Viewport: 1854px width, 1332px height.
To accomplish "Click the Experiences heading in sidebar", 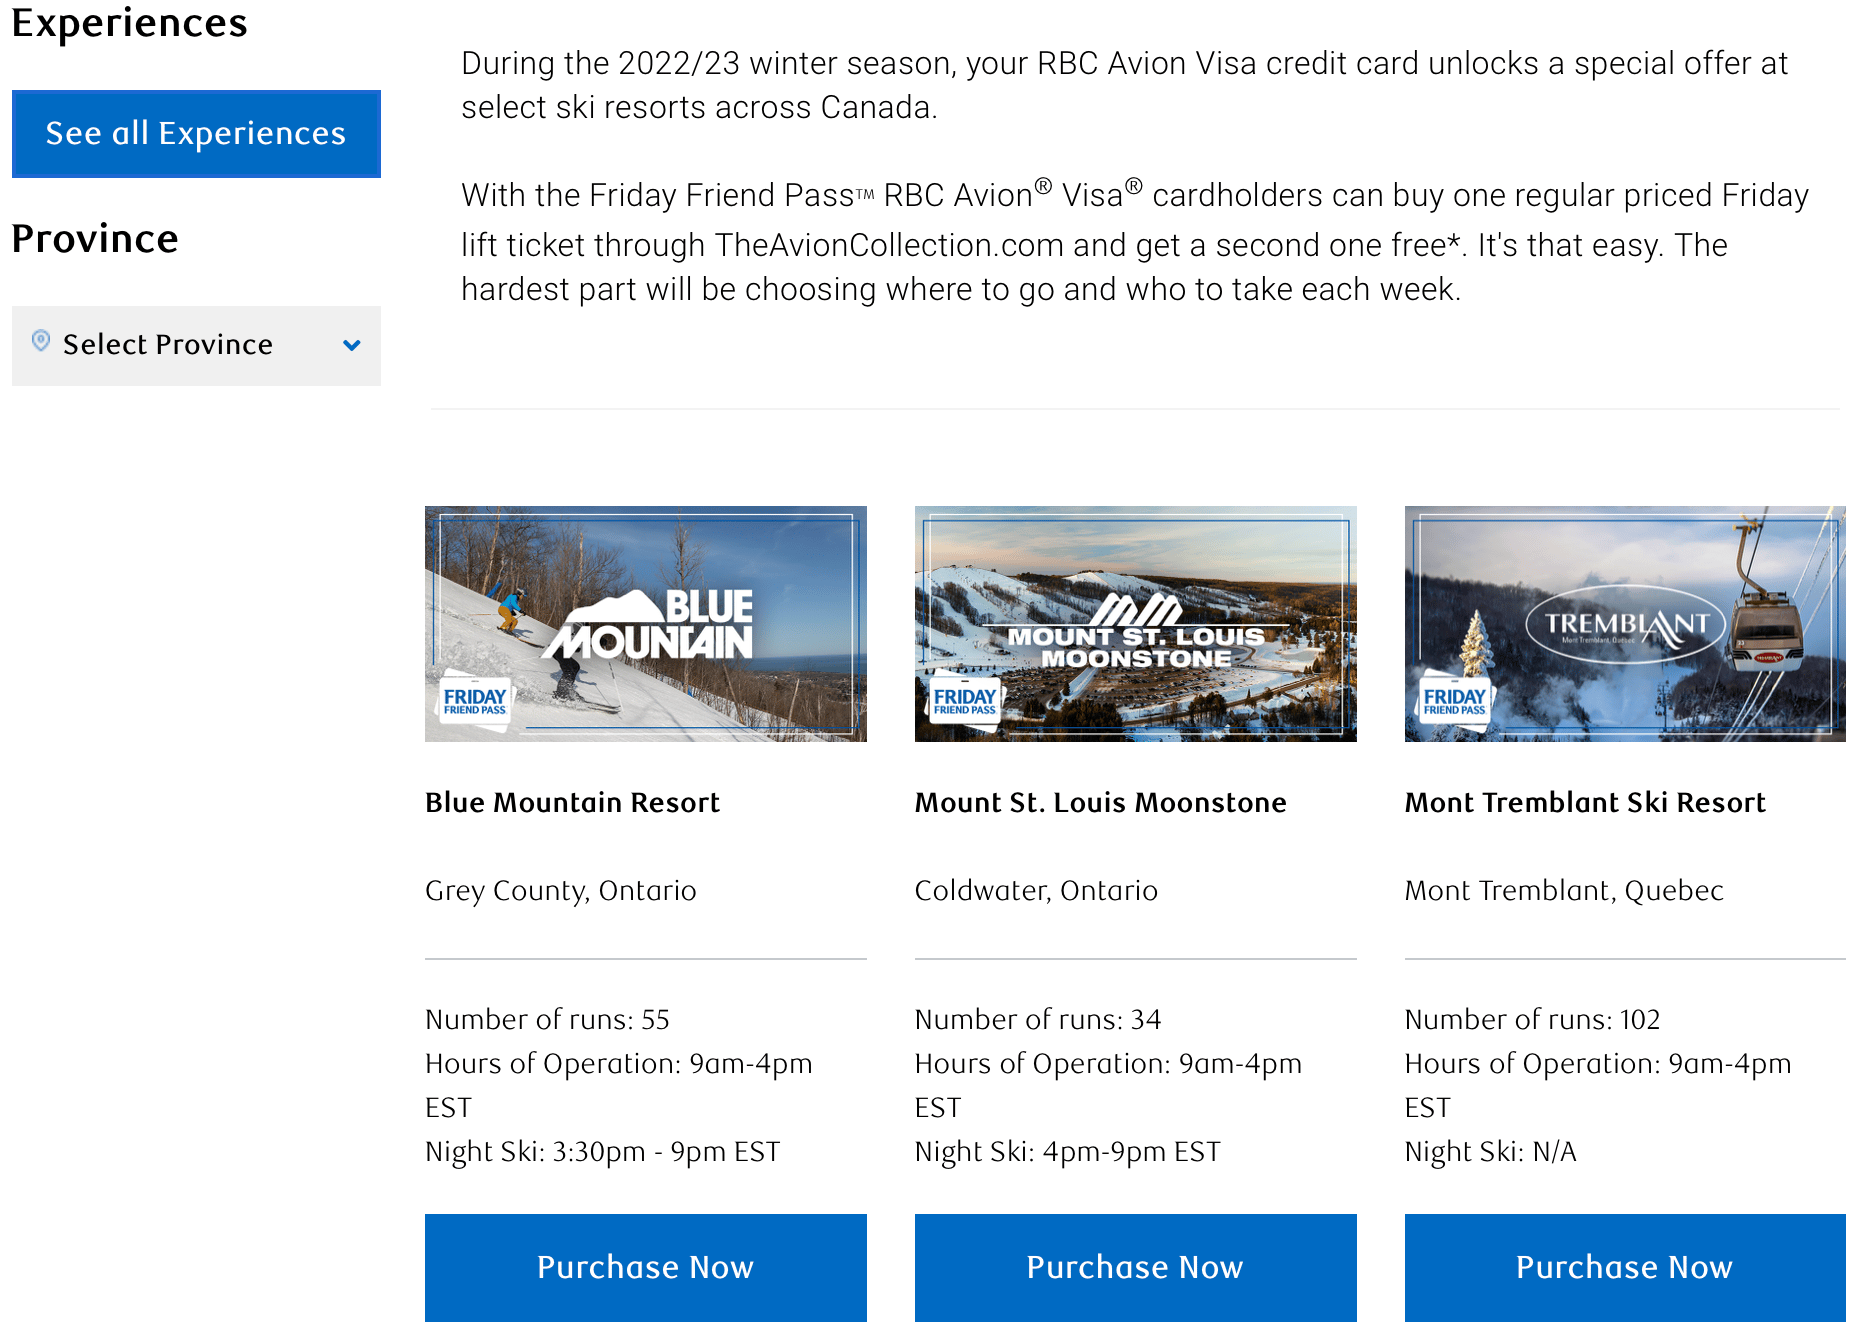I will coord(129,23).
